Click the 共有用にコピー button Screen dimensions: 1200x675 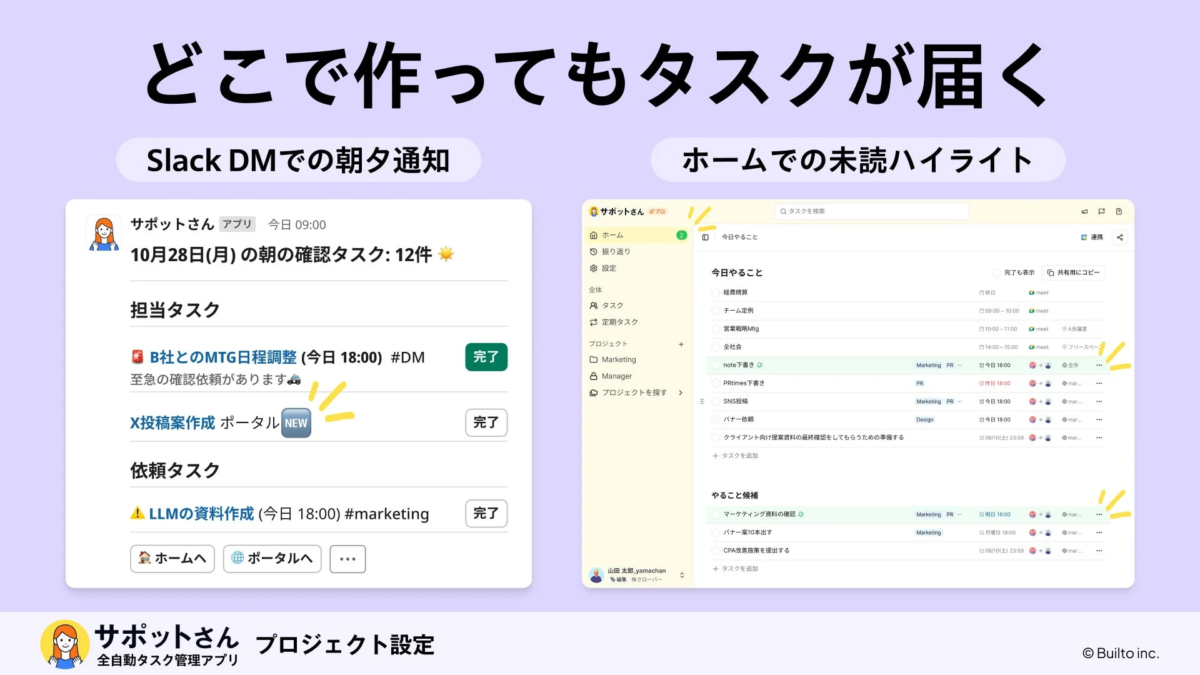point(1073,273)
